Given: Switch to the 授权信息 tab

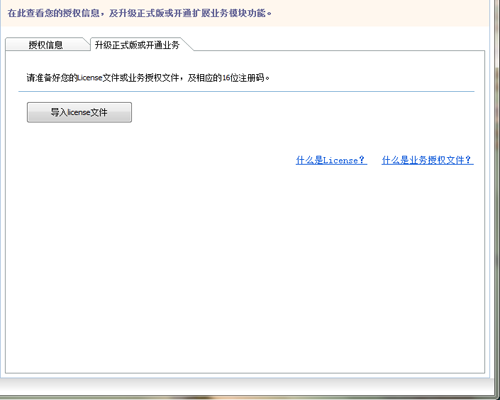Looking at the screenshot, I should point(46,45).
